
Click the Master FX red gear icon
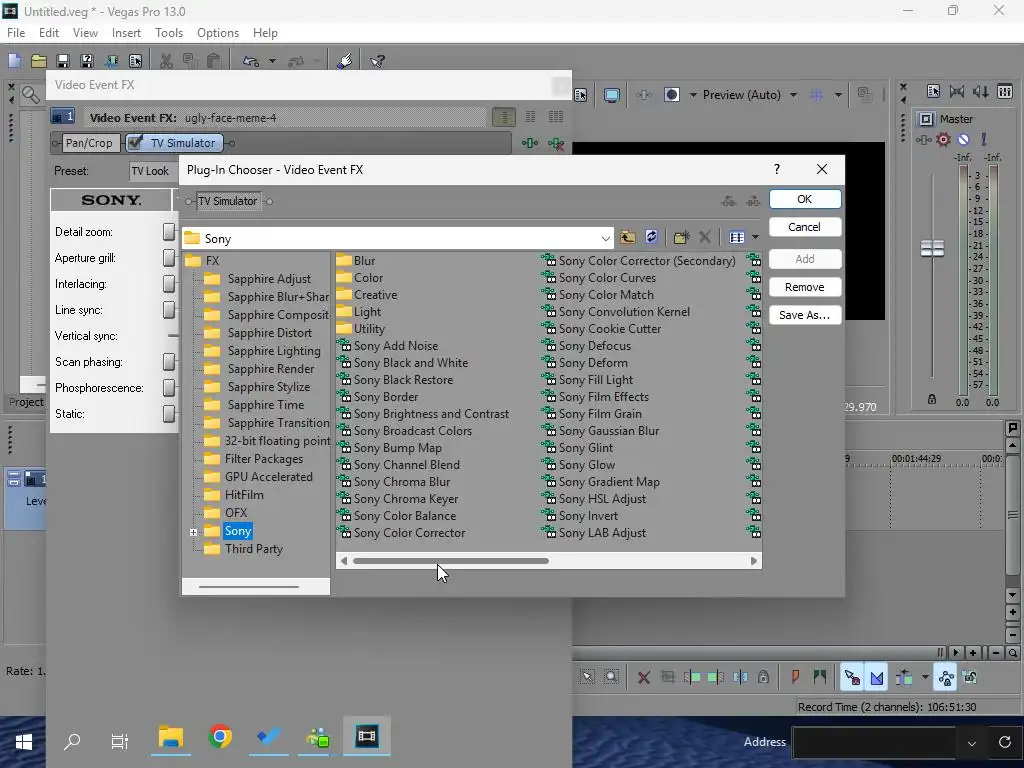coord(943,139)
